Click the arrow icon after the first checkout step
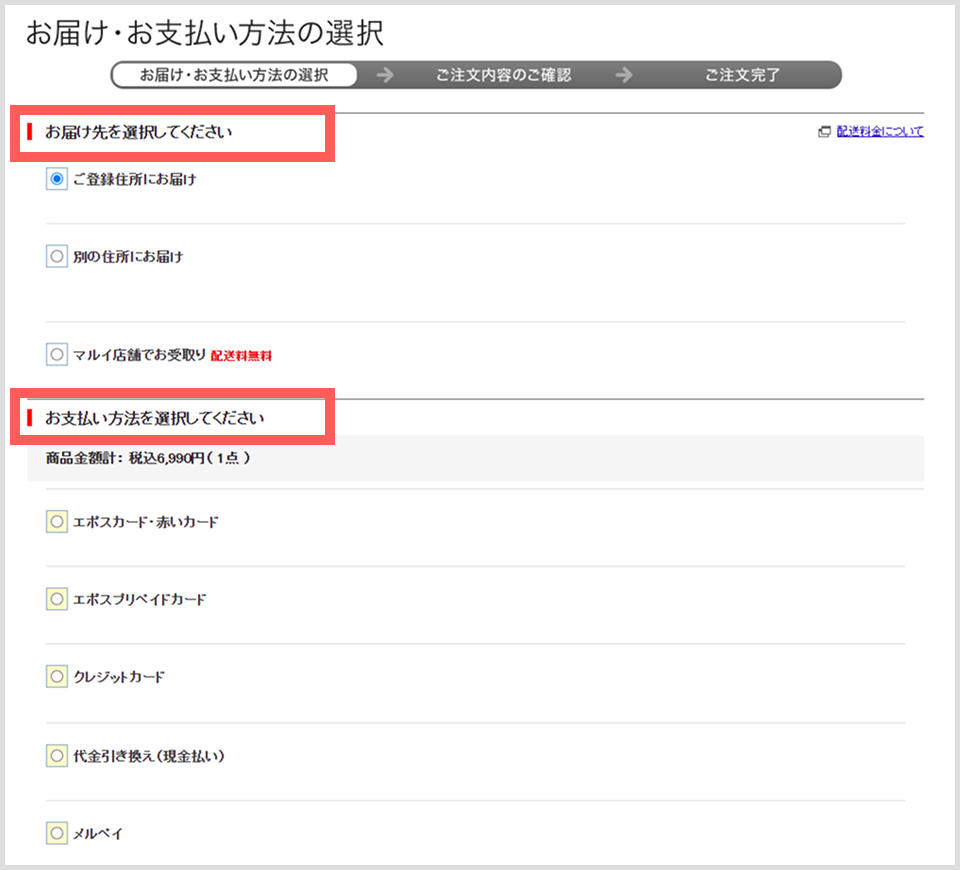The width and height of the screenshot is (960, 870). [x=385, y=74]
